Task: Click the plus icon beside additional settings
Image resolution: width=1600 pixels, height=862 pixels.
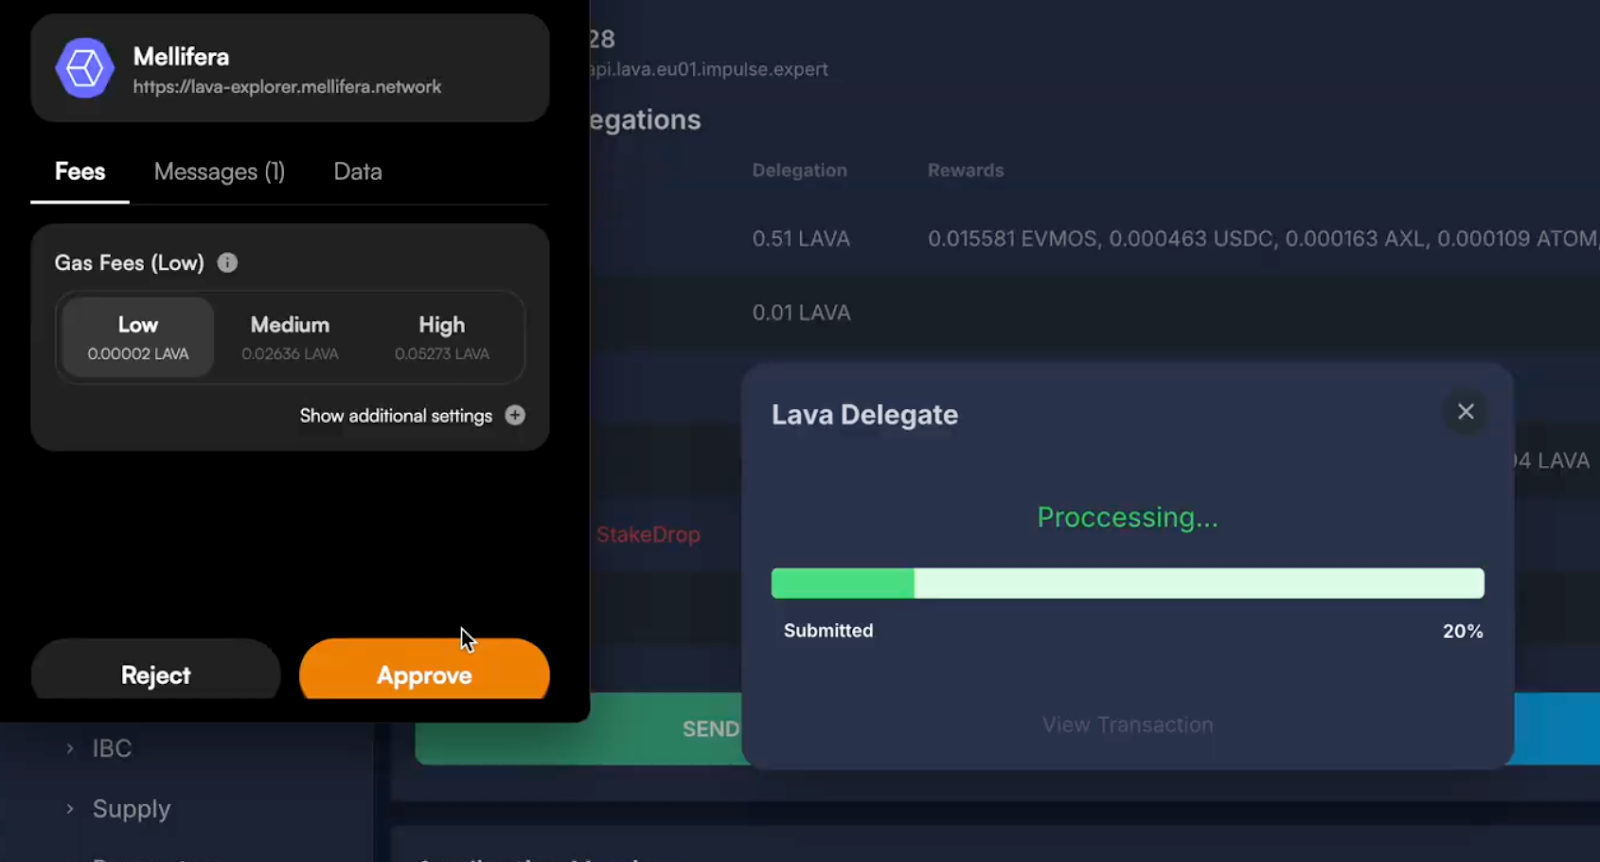Action: (x=515, y=415)
